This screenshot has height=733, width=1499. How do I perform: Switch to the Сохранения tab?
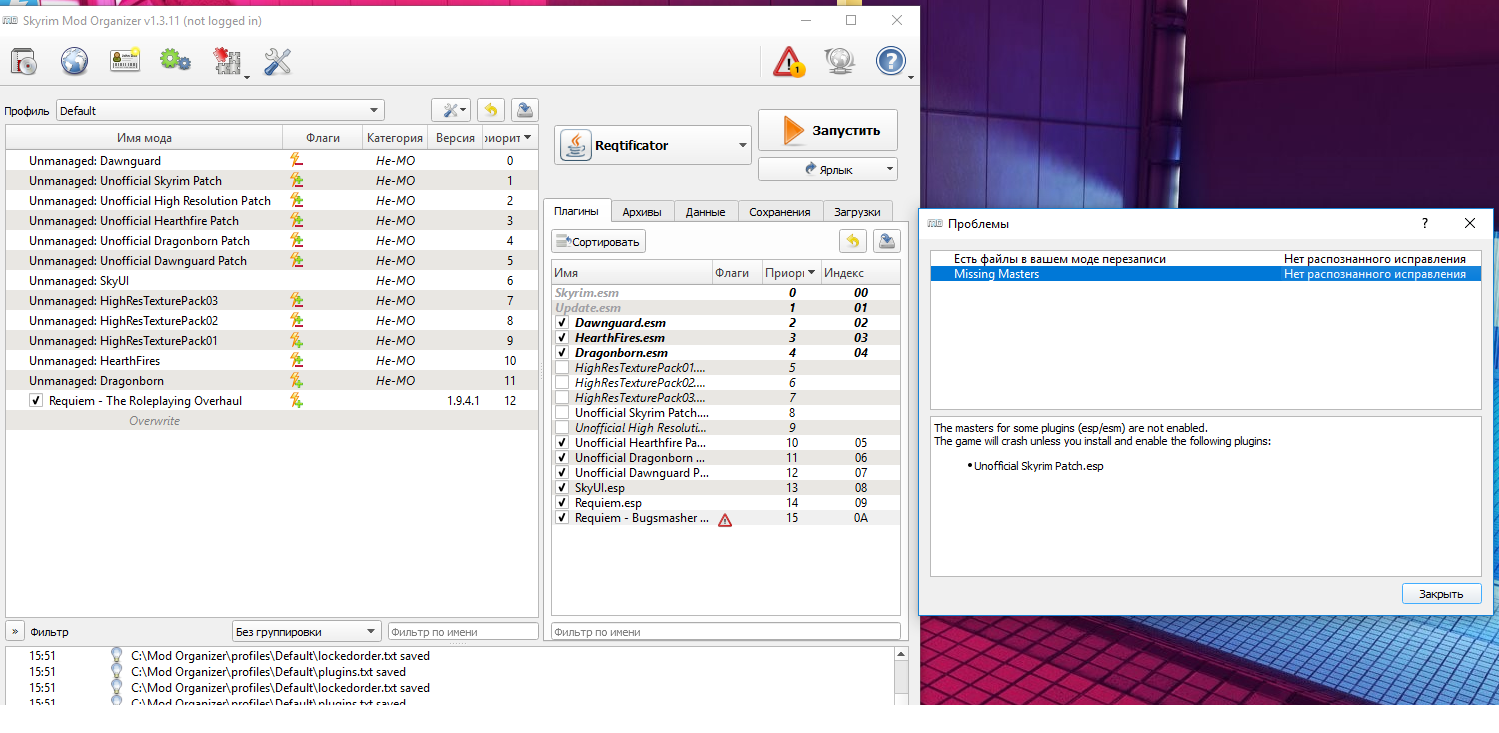780,212
